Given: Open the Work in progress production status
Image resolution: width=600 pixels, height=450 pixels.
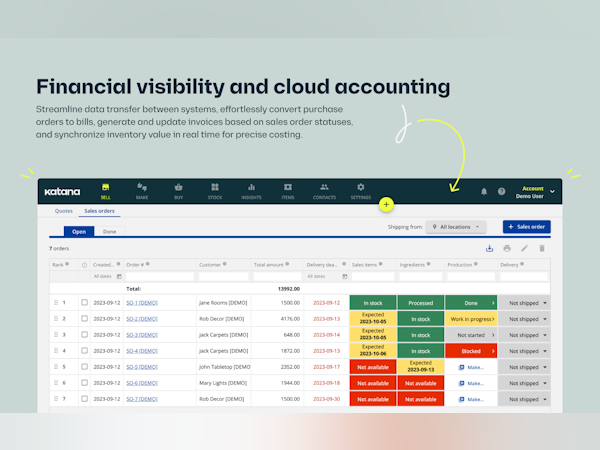Looking at the screenshot, I should click(x=471, y=319).
